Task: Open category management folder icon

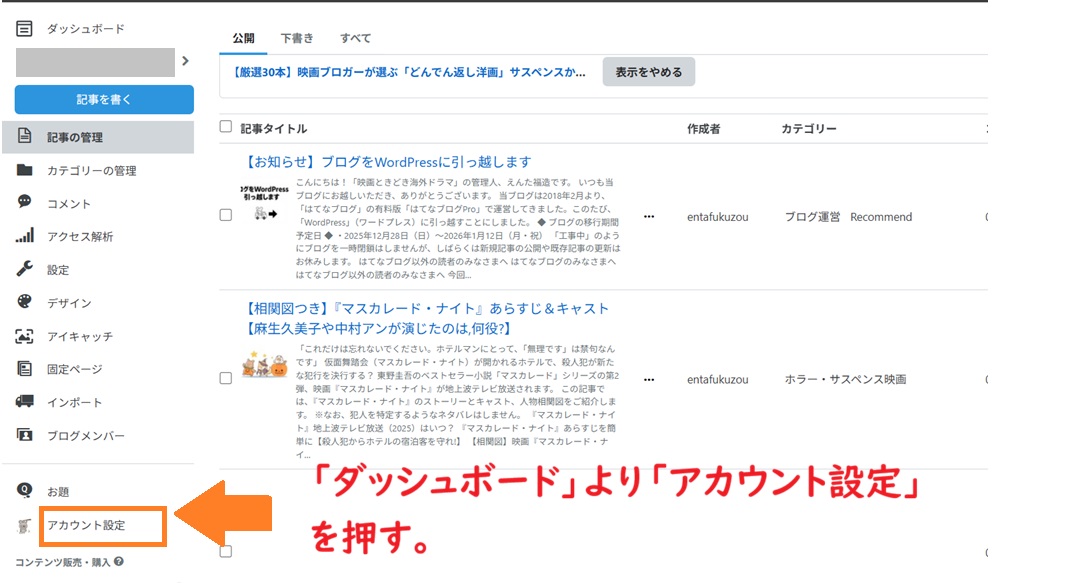Action: 25,170
